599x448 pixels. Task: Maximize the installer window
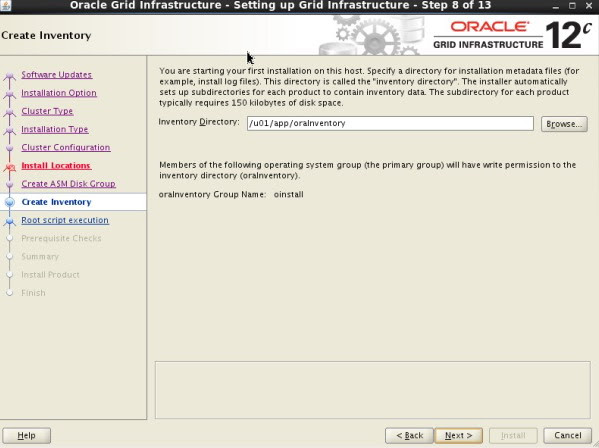[x=572, y=6]
